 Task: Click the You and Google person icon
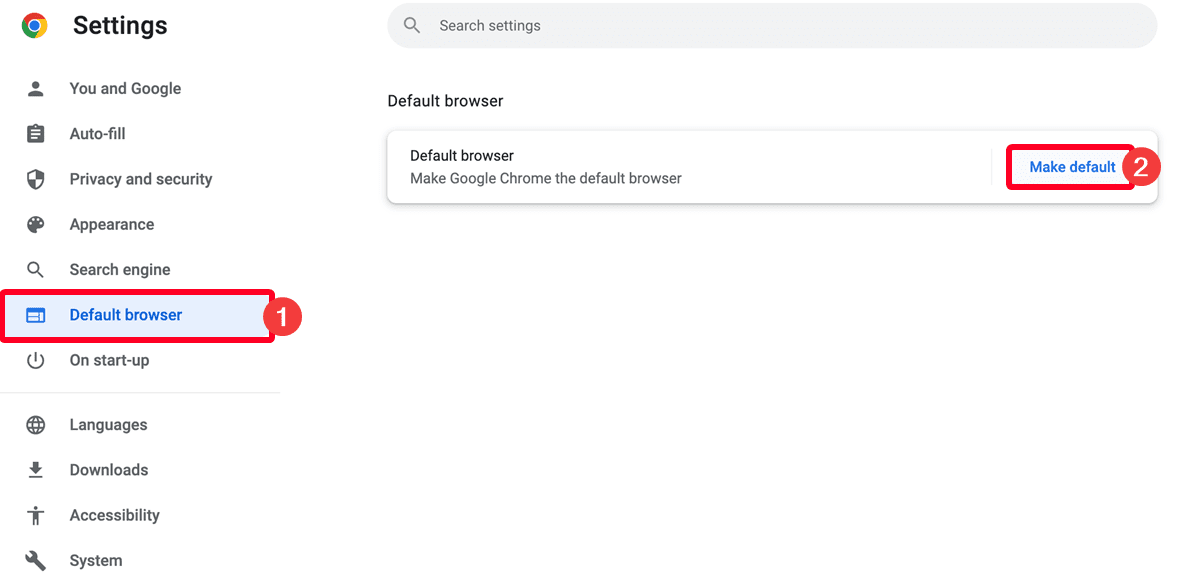click(36, 88)
